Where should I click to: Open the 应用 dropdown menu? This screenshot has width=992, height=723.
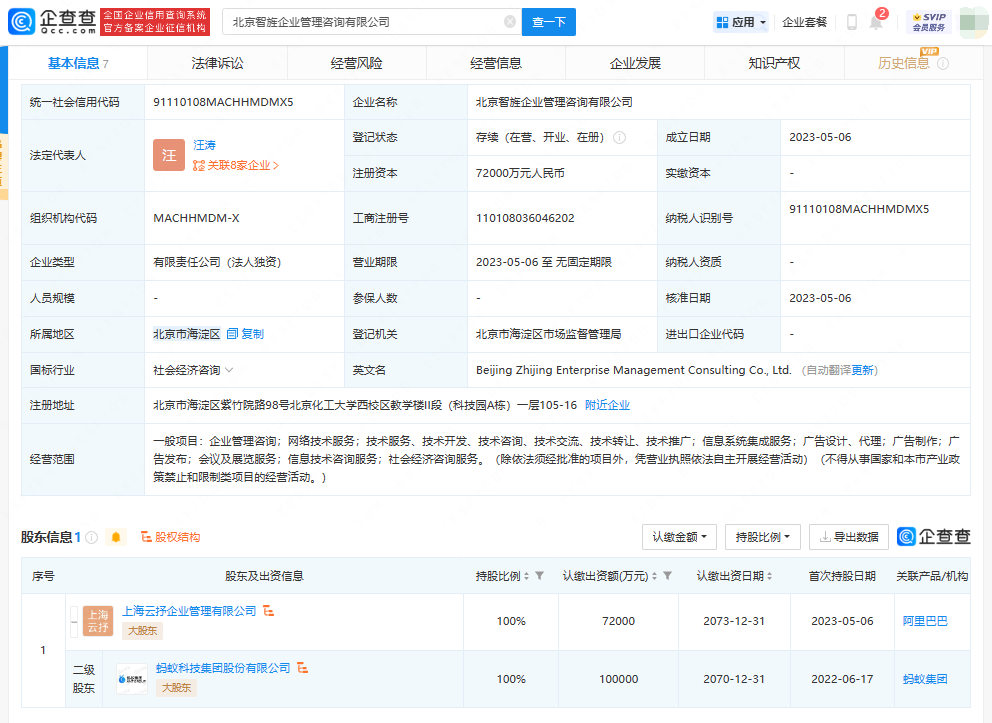tap(741, 21)
